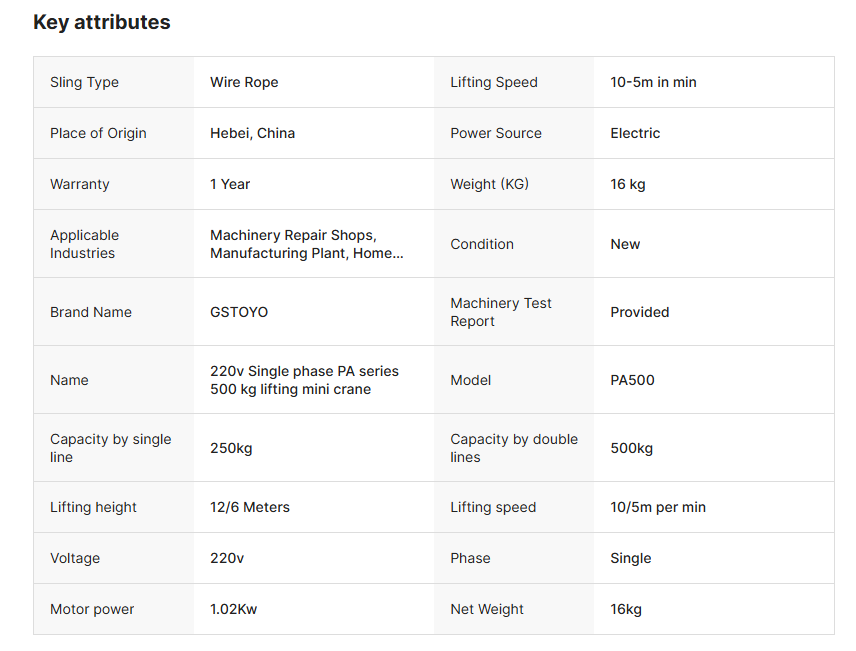Click the 10-5m in min value
This screenshot has height=651, width=856.
click(x=653, y=82)
